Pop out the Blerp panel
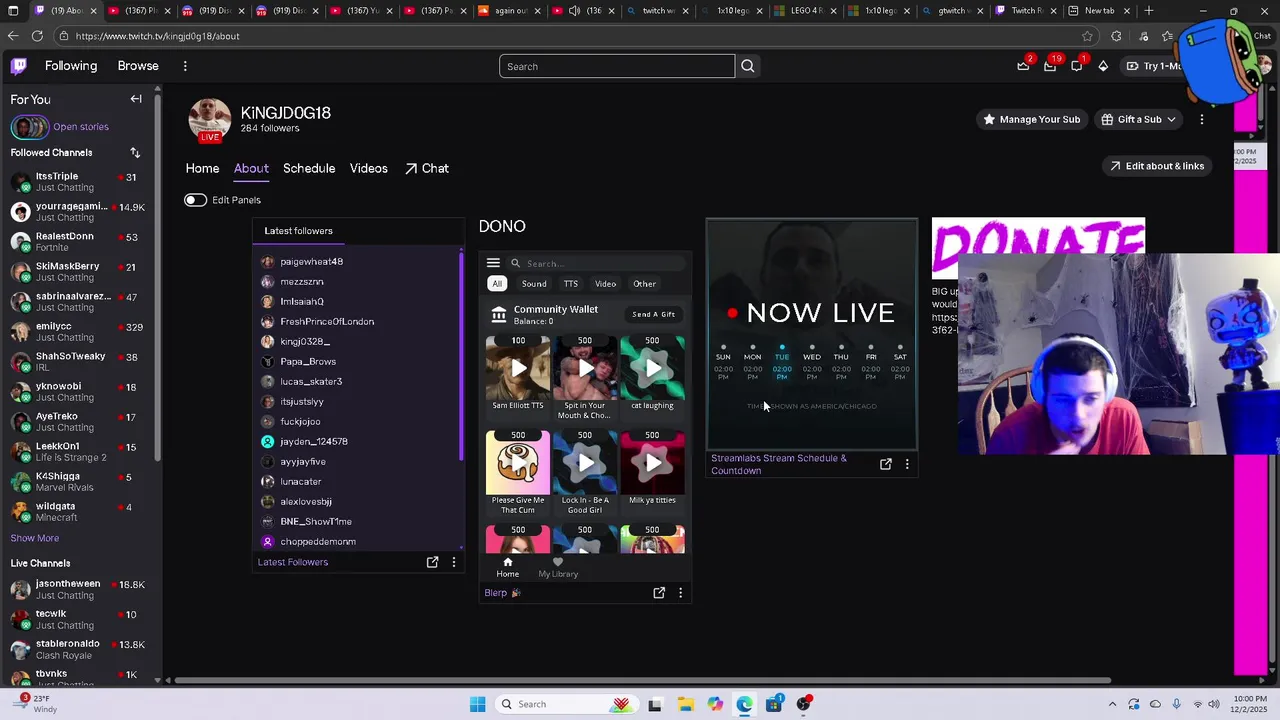The width and height of the screenshot is (1280, 720). pyautogui.click(x=659, y=593)
